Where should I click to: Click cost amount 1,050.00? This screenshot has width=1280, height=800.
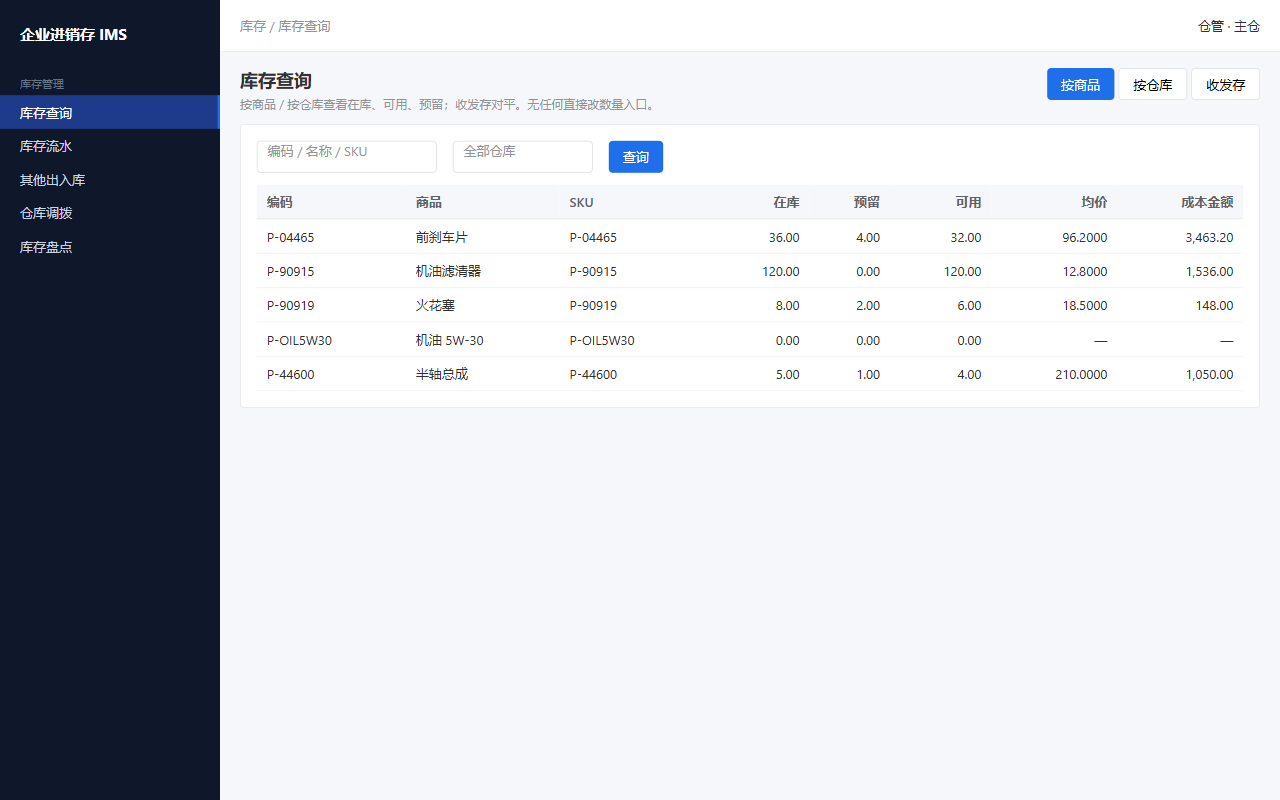point(1209,374)
